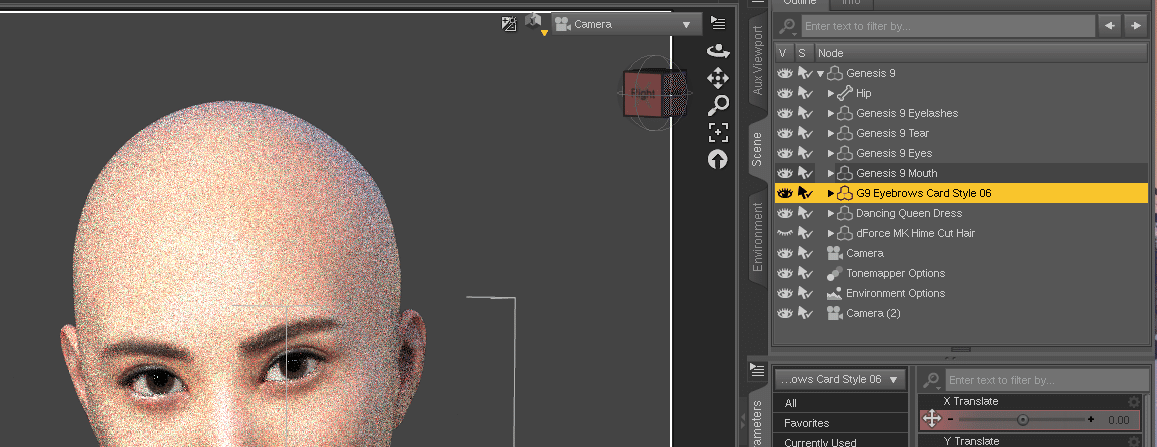Select the Camera node label below Hair

point(864,253)
